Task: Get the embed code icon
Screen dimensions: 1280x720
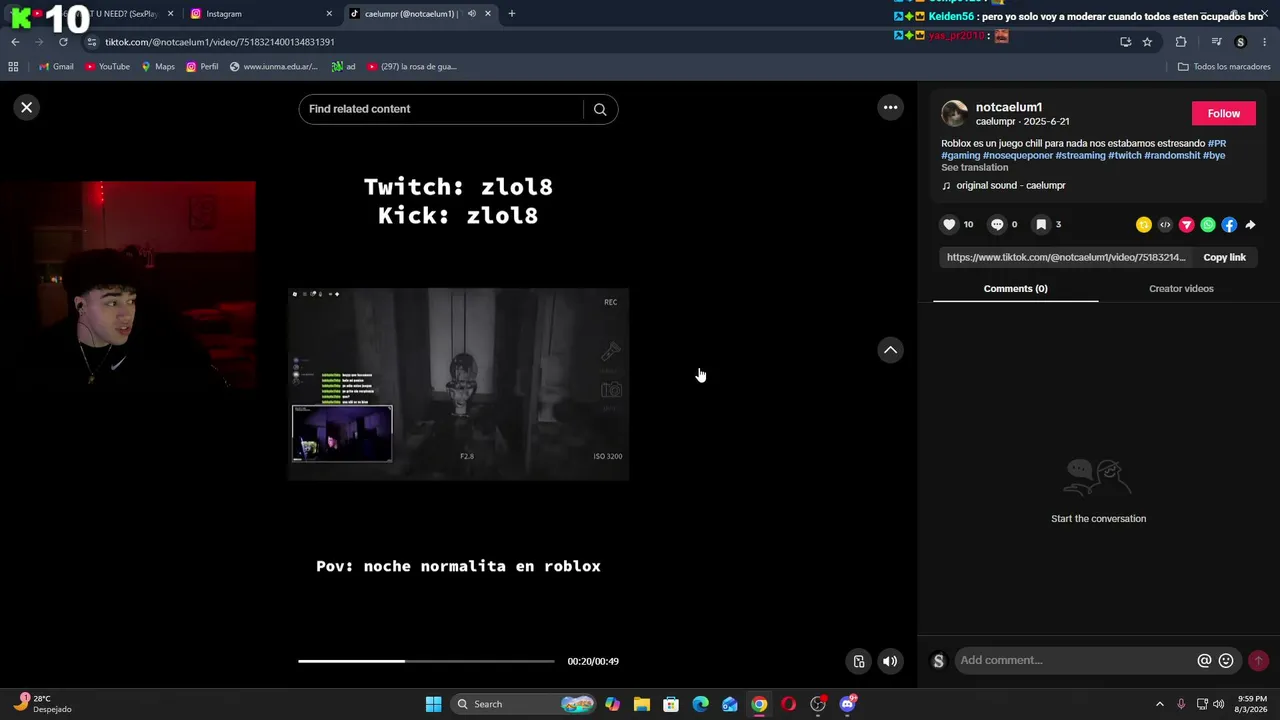Action: pos(1165,225)
